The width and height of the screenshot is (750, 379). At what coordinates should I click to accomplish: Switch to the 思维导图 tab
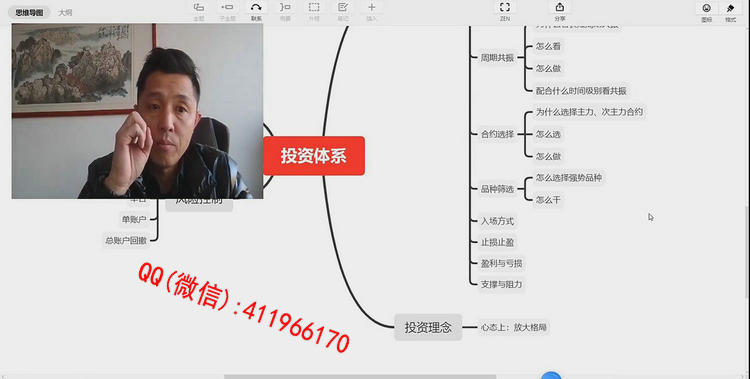tap(29, 12)
